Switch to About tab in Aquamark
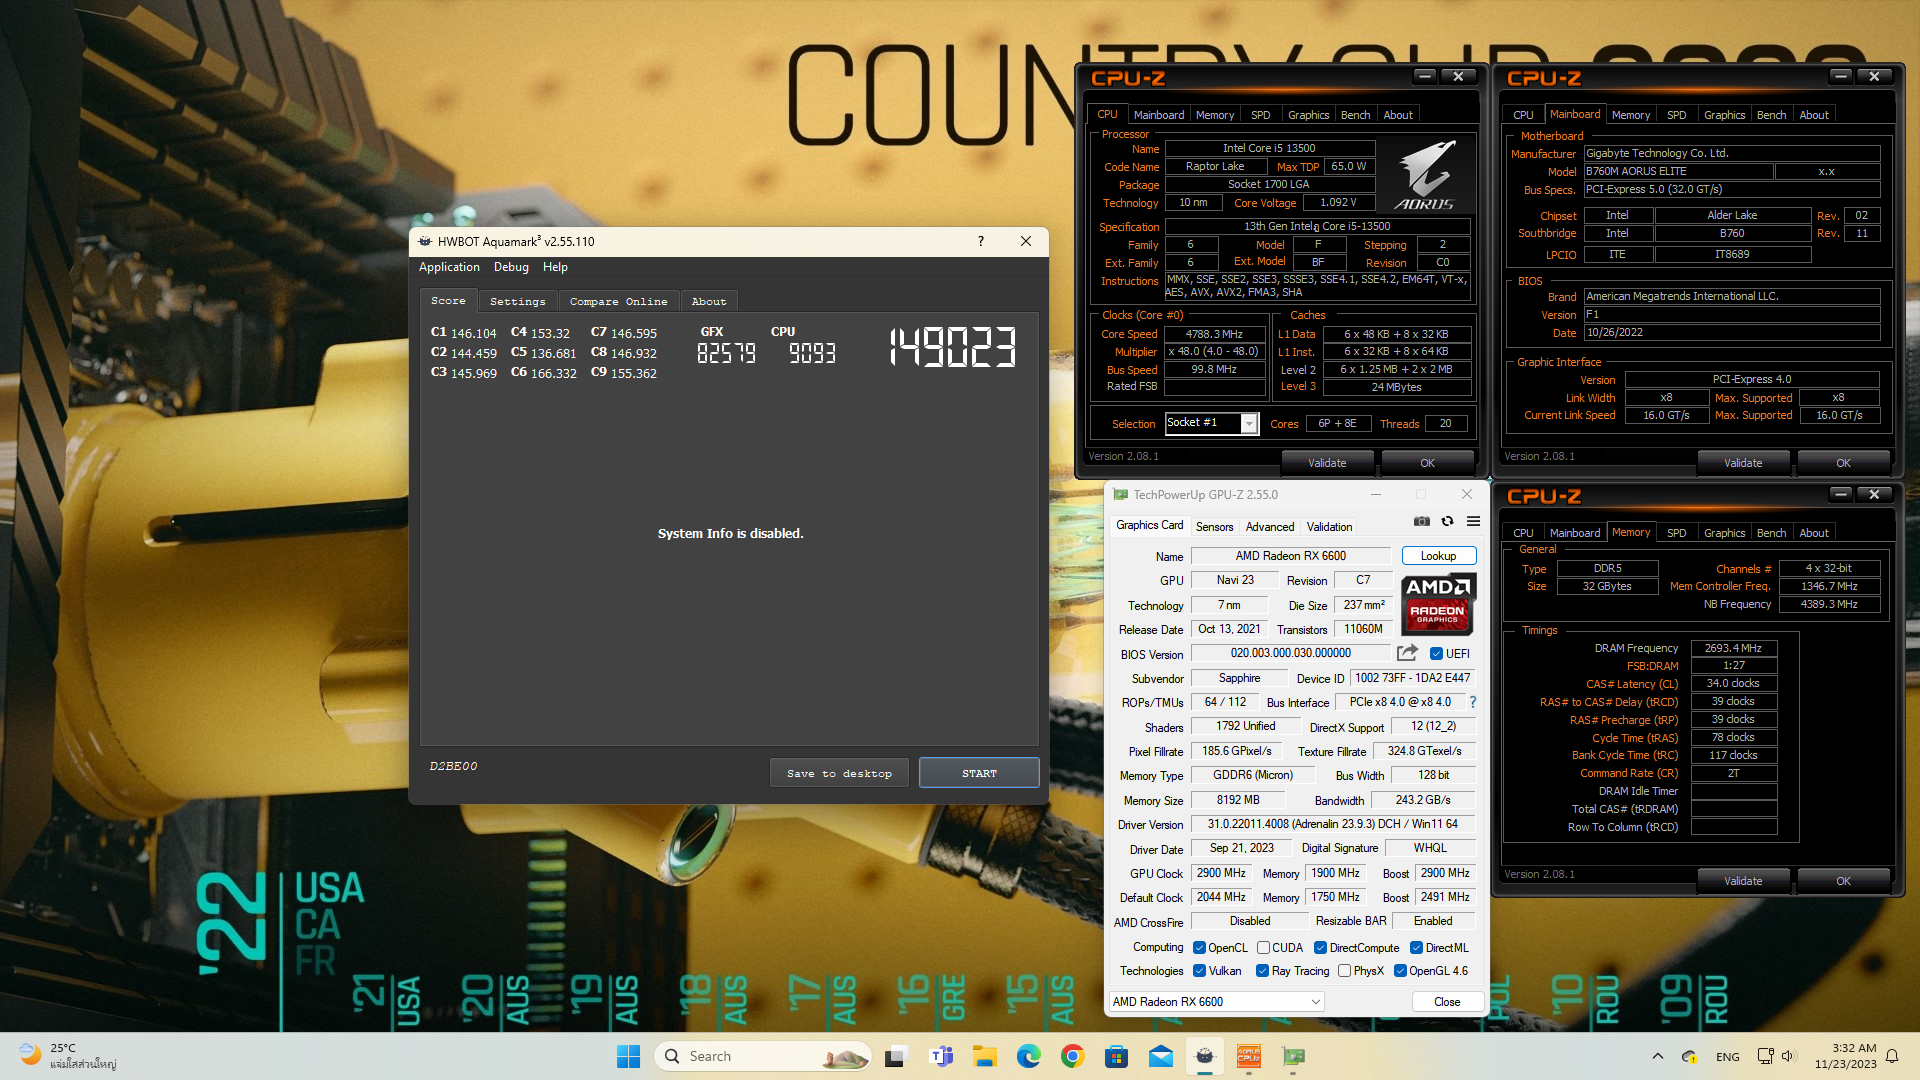Screen dimensions: 1920x1080 click(x=709, y=301)
